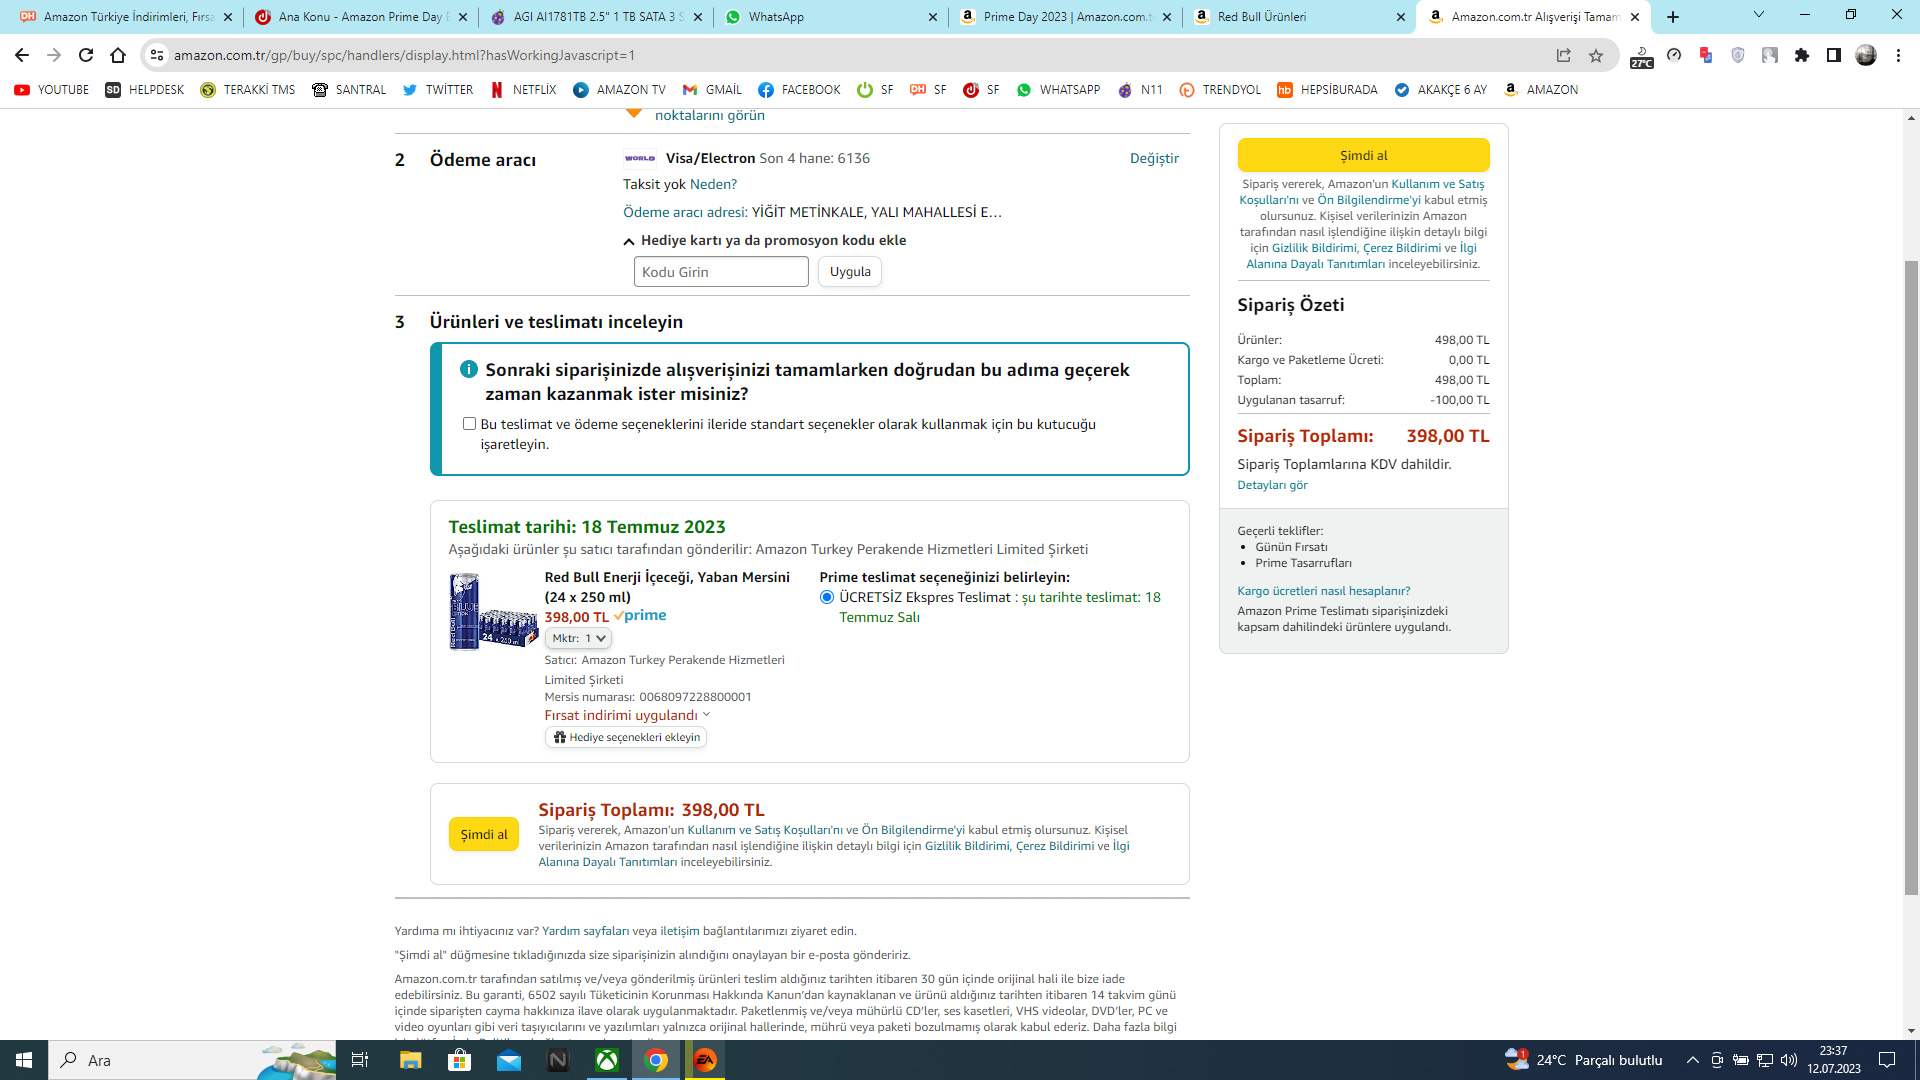Click Değiştir link for payment method
This screenshot has height=1080, width=1920.
1154,158
